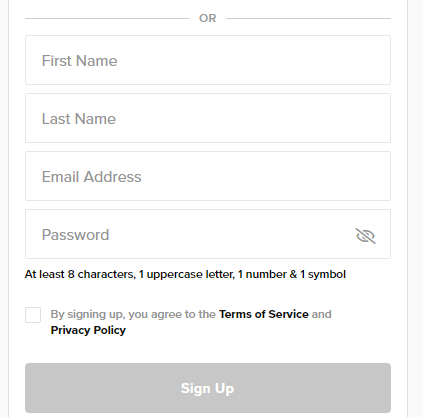Click into the Last Name field
This screenshot has width=423, height=417.
208,118
